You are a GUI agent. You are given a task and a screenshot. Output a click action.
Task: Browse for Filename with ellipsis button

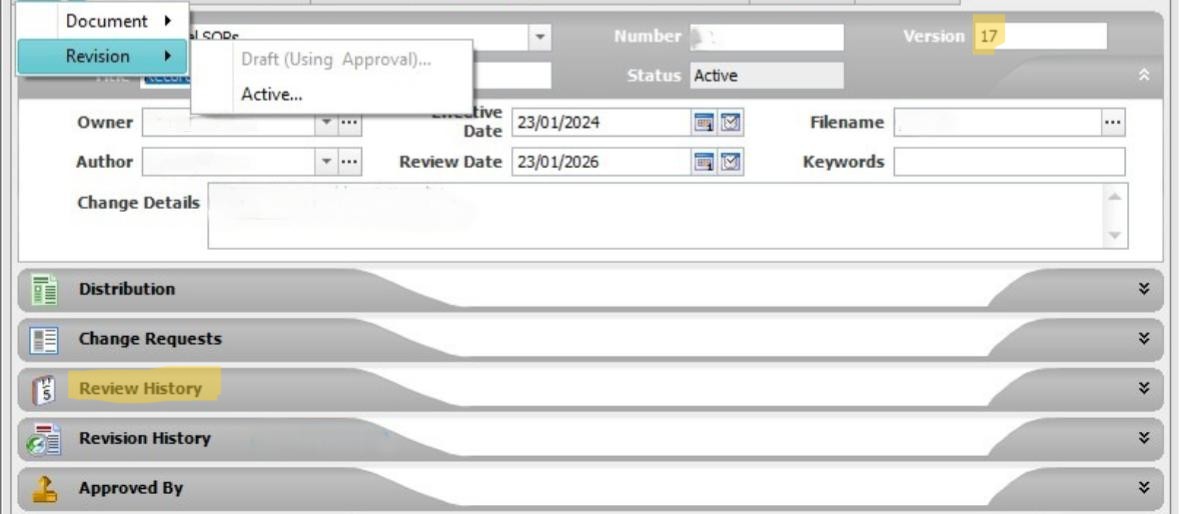pos(1113,122)
